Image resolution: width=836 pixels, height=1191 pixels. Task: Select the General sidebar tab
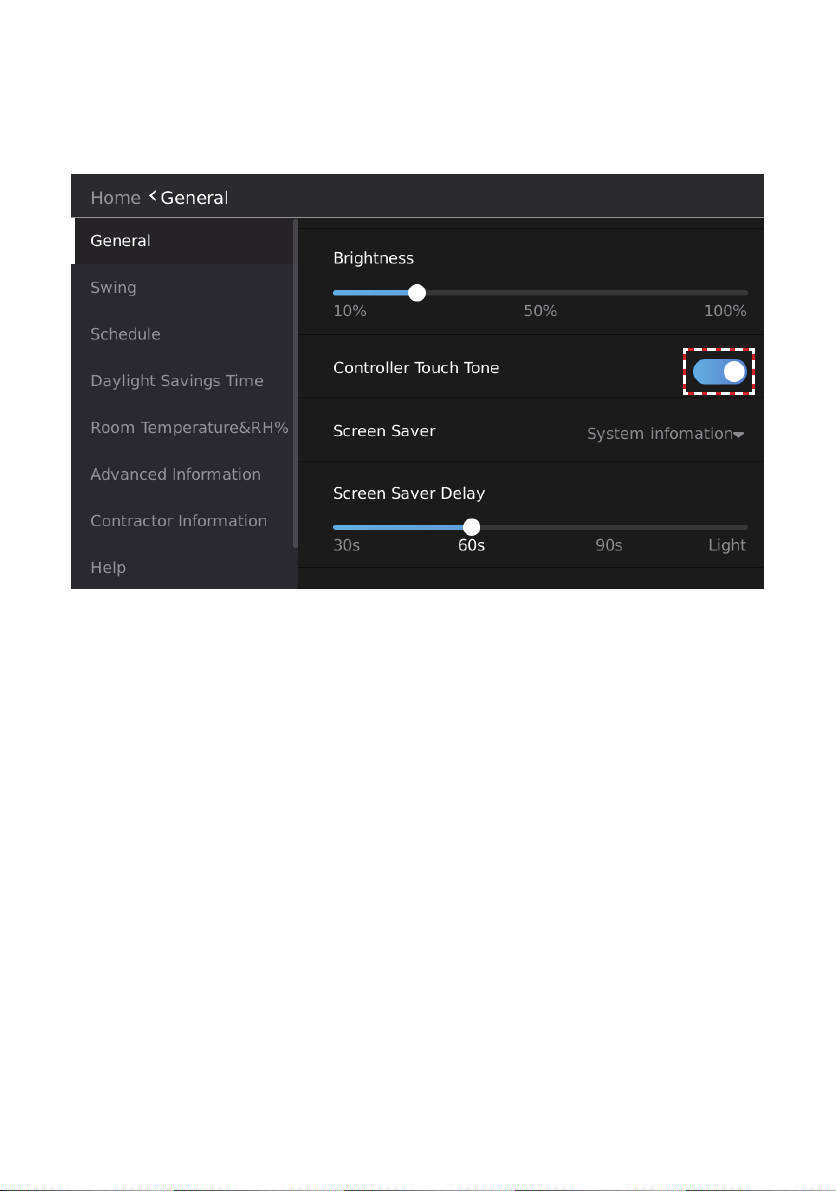click(x=183, y=241)
